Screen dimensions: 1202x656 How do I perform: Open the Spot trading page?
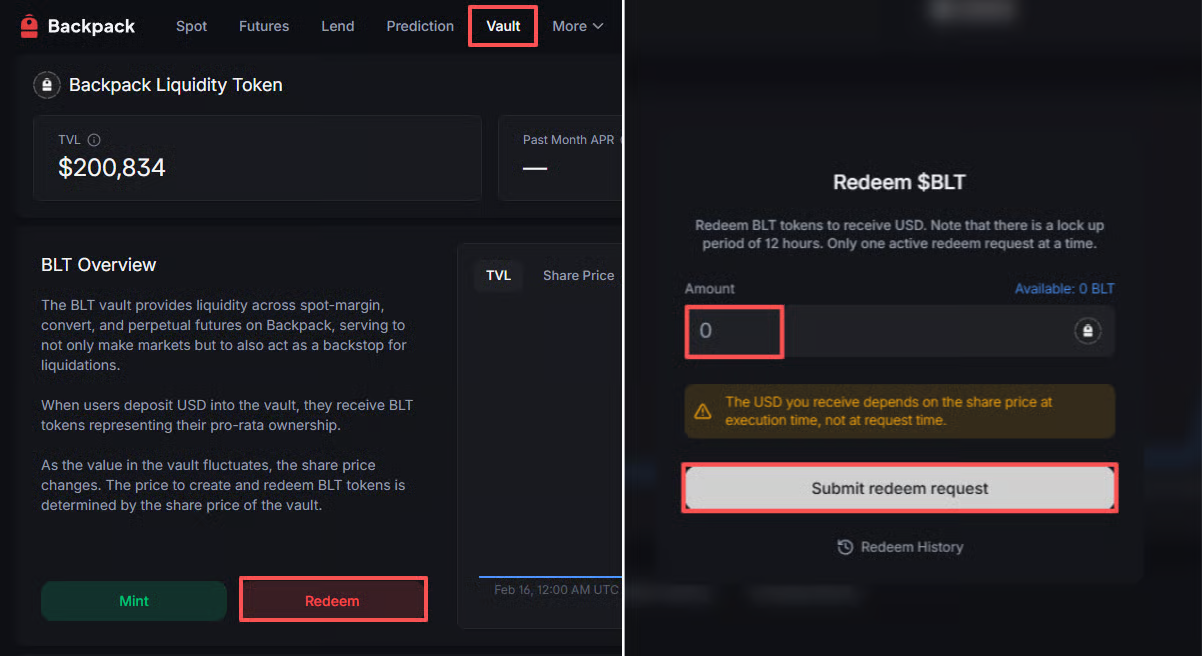[191, 26]
